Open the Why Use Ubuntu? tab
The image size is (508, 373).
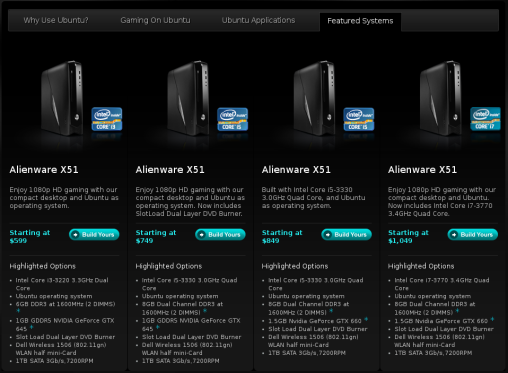coord(56,20)
